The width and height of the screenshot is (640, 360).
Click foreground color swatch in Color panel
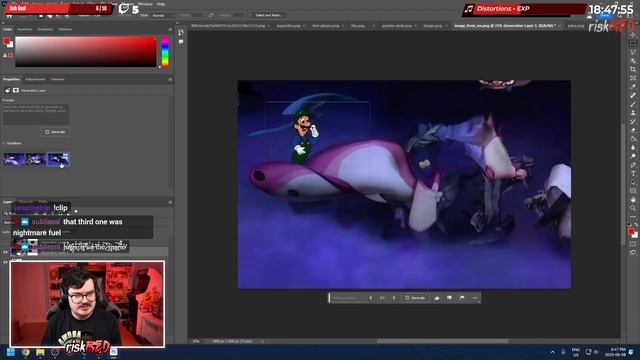6,41
